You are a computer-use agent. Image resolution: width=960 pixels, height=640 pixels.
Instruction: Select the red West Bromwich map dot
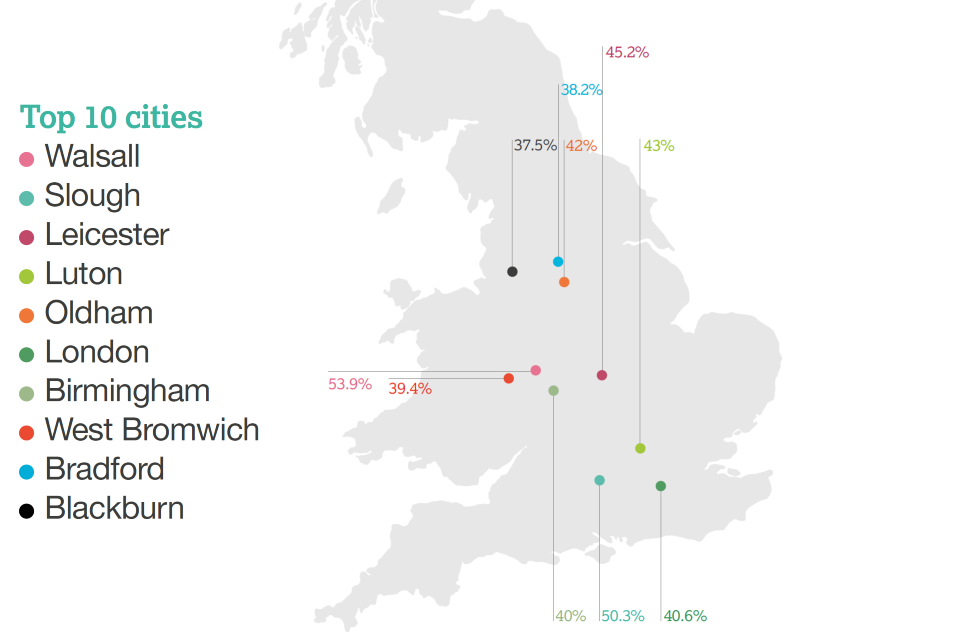point(509,378)
